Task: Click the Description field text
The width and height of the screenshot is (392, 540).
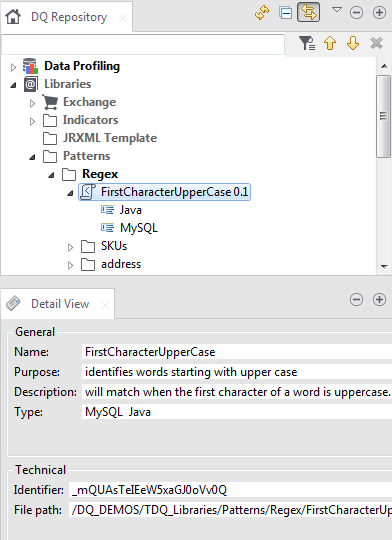Action: coord(238,392)
